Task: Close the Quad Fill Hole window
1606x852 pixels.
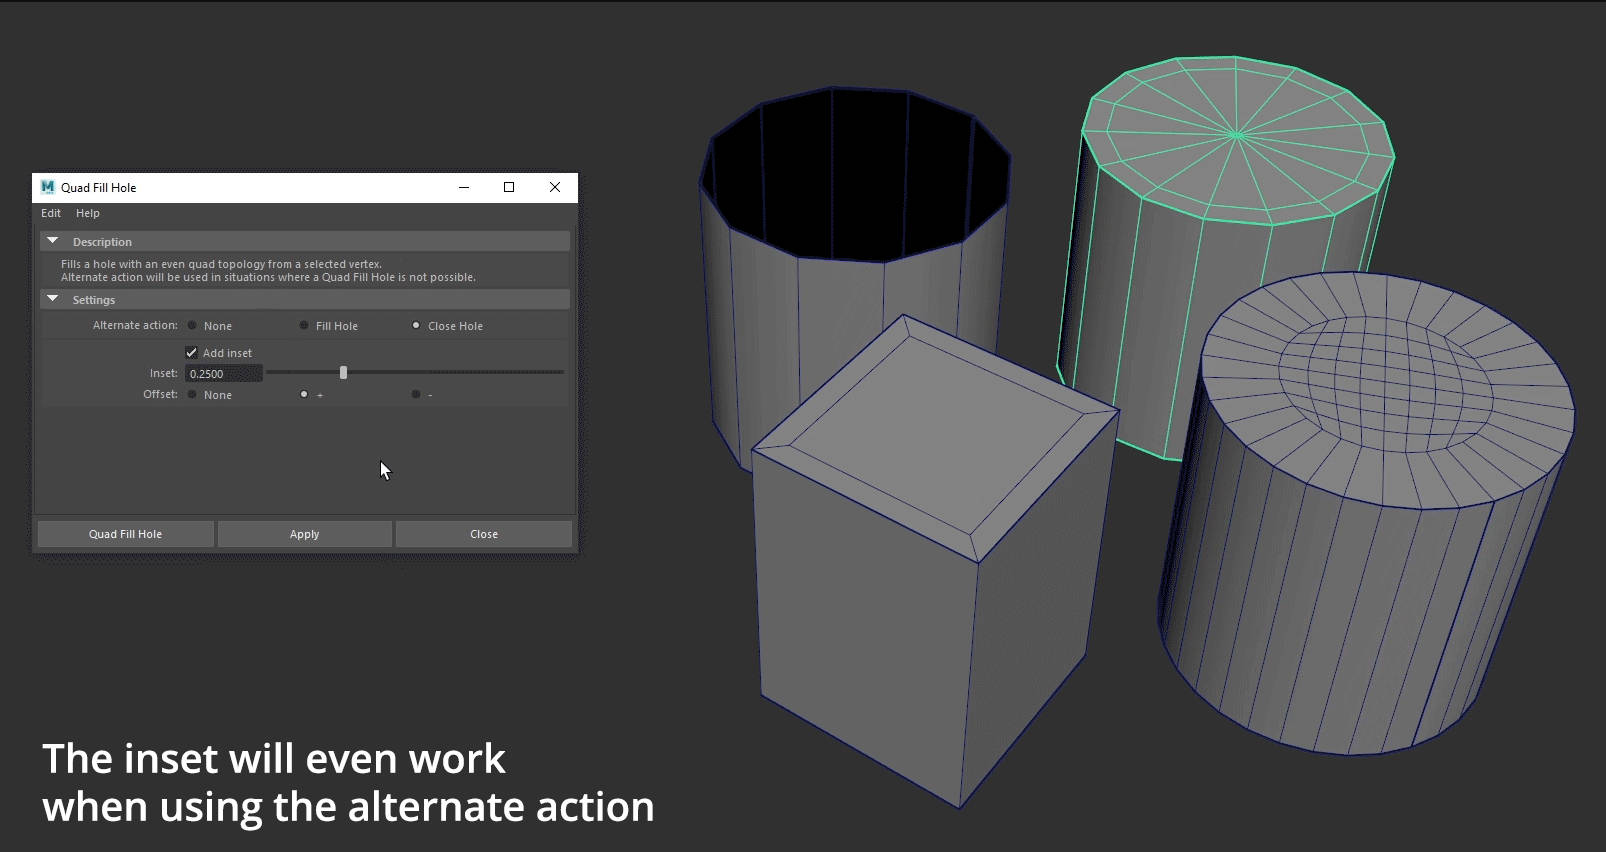Action: tap(555, 187)
